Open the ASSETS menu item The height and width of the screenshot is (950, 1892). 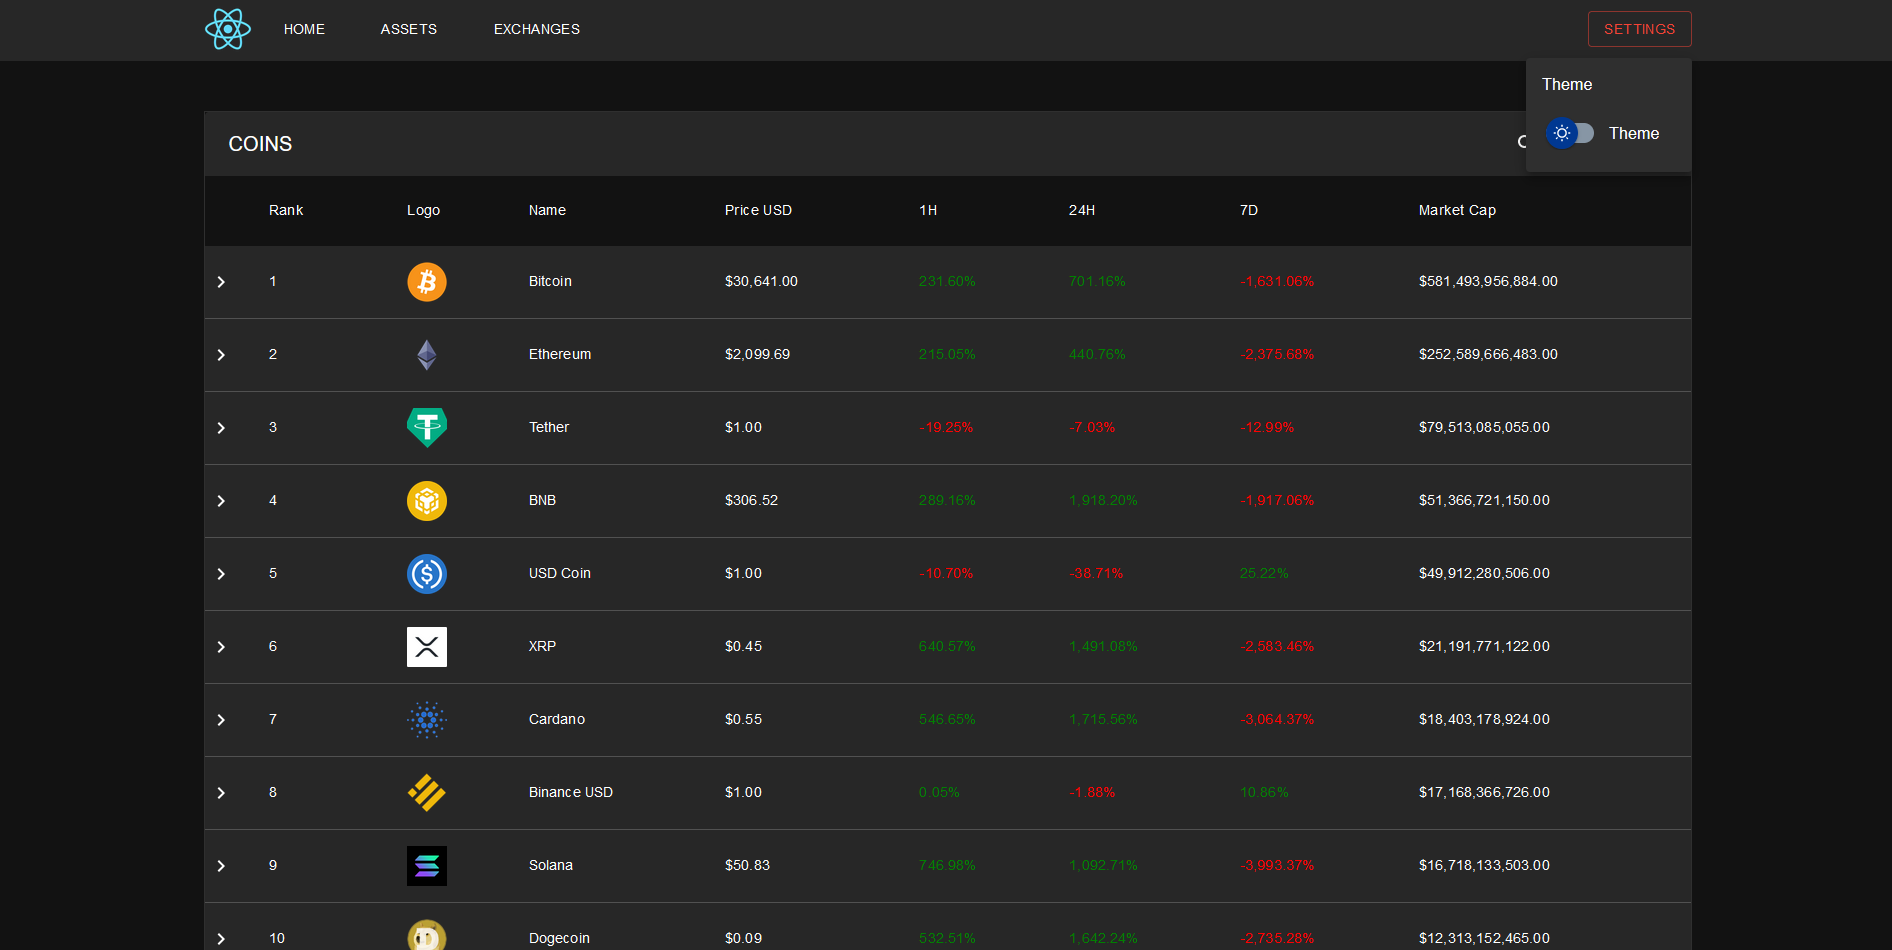click(408, 29)
